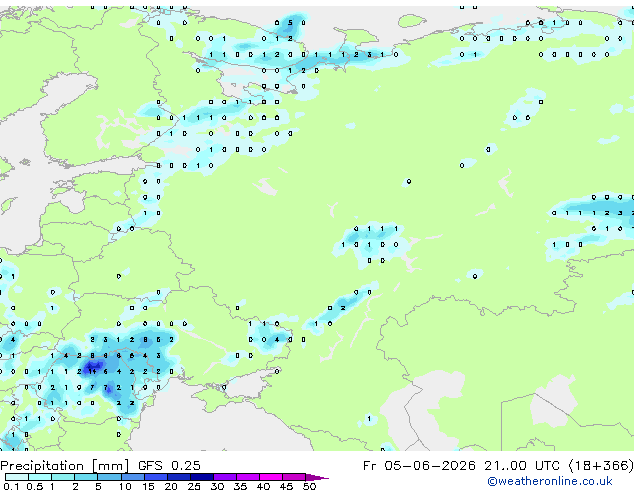This screenshot has height=490, width=634.
Task: Click the '25' legend scale label
Action: (194, 486)
